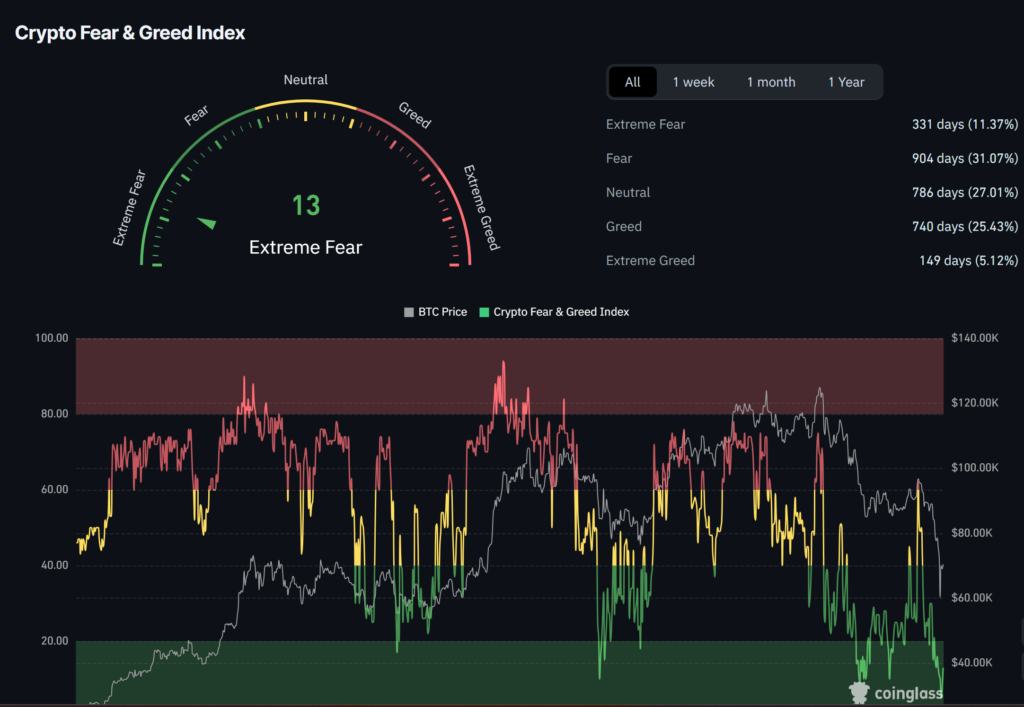1024x707 pixels.
Task: Switch to the 1 month range
Action: tap(771, 82)
